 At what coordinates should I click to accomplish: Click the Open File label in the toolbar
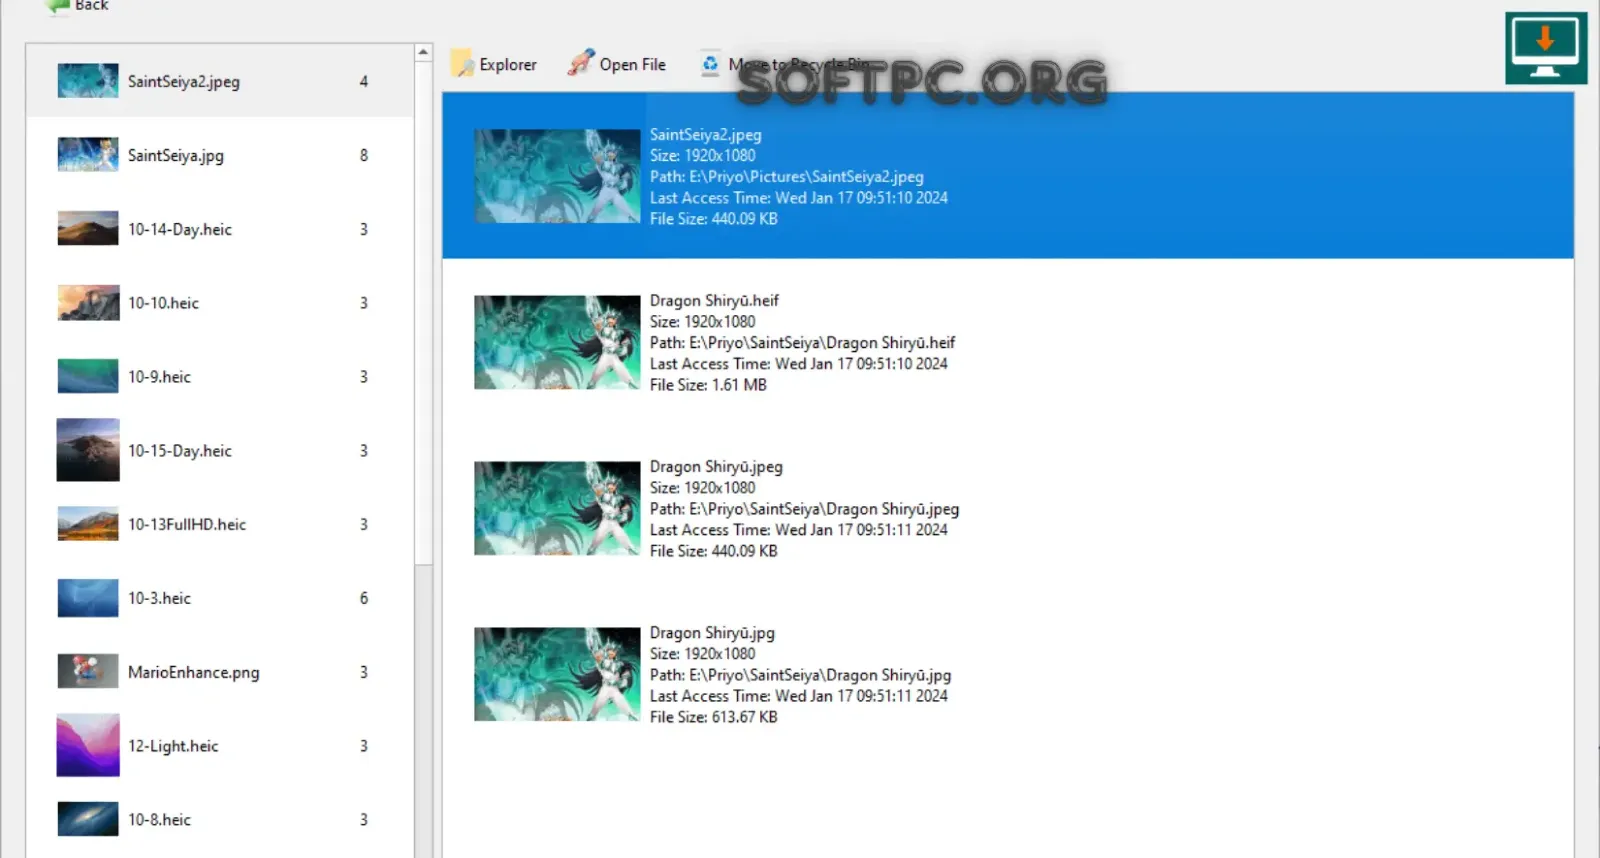tap(632, 64)
